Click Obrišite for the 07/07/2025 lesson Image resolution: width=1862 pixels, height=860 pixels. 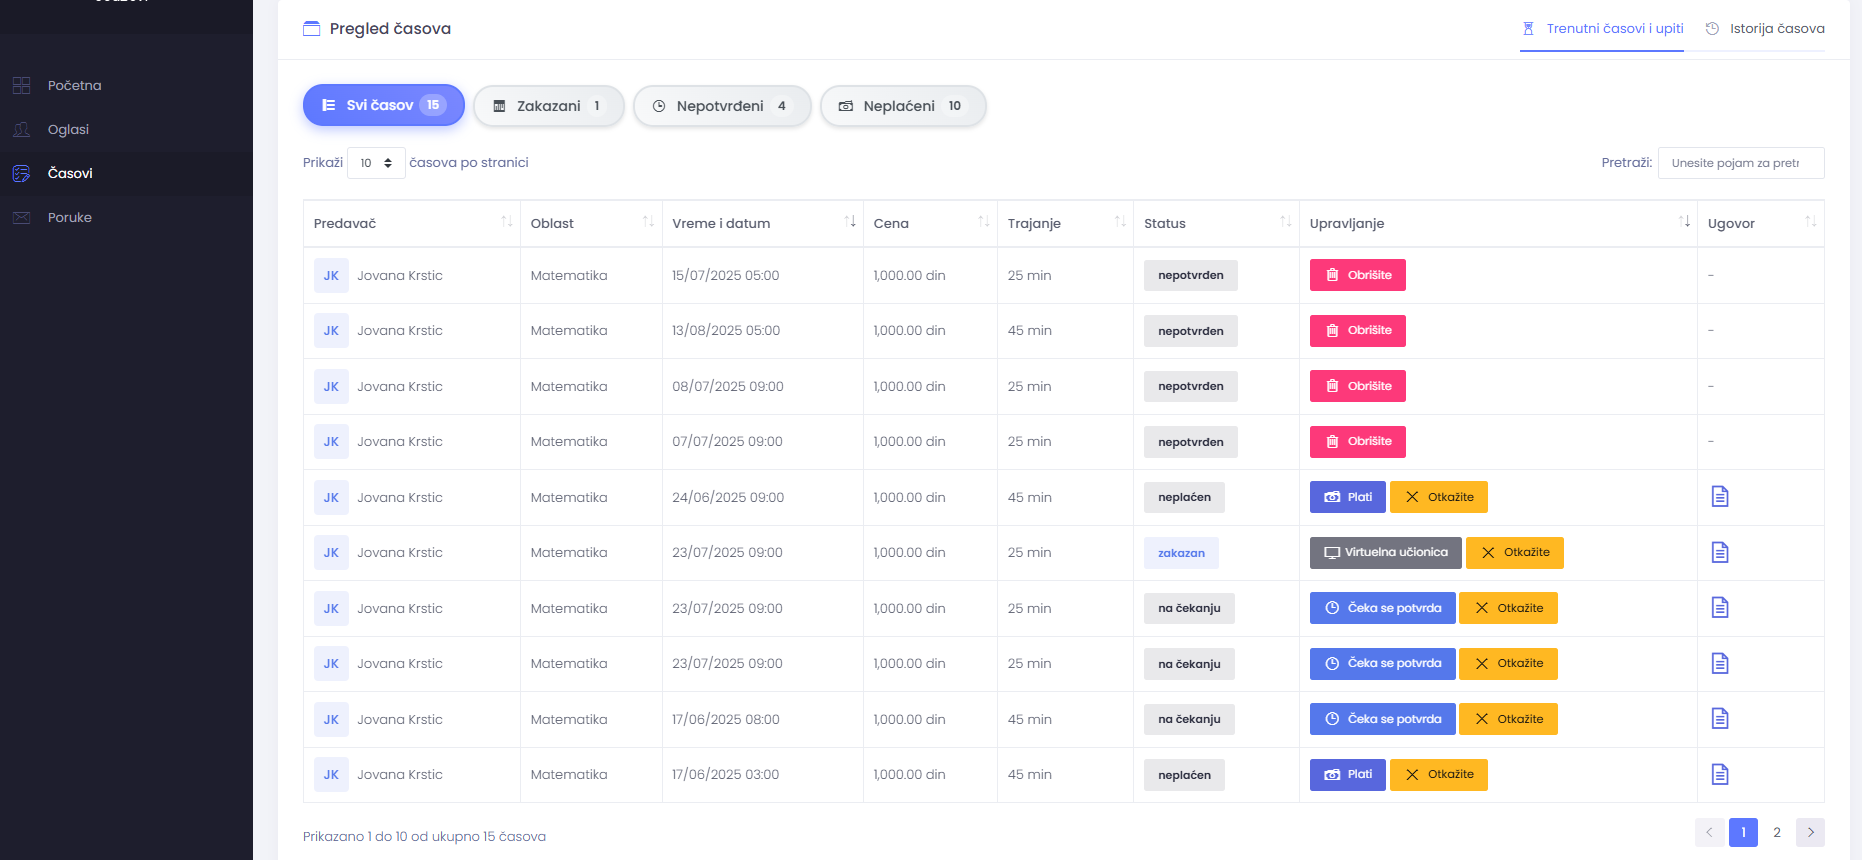click(1358, 441)
